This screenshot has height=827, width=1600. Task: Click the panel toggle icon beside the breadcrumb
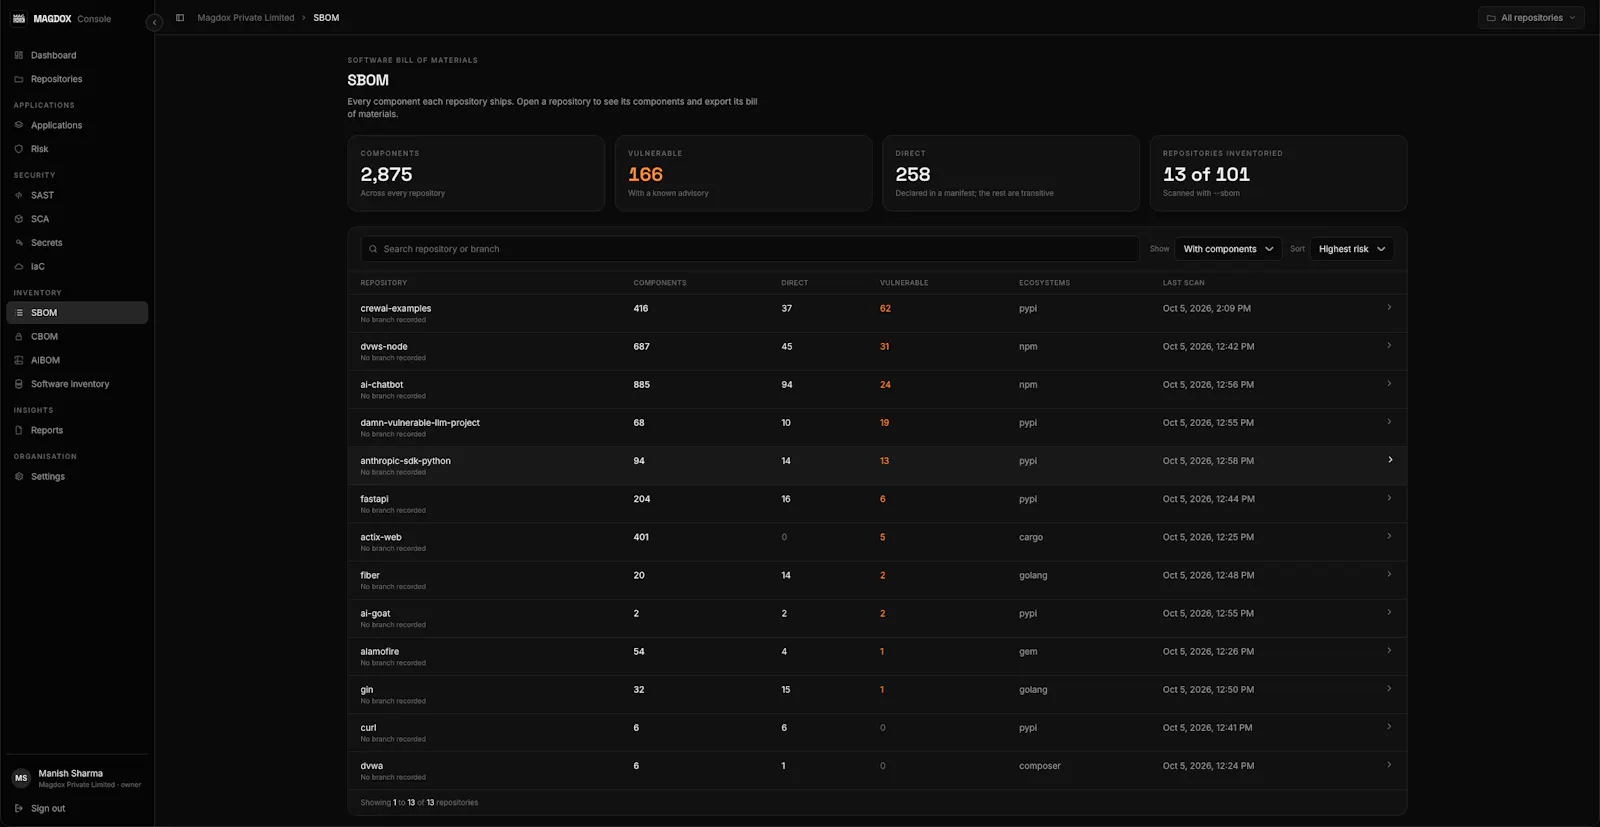coord(180,18)
